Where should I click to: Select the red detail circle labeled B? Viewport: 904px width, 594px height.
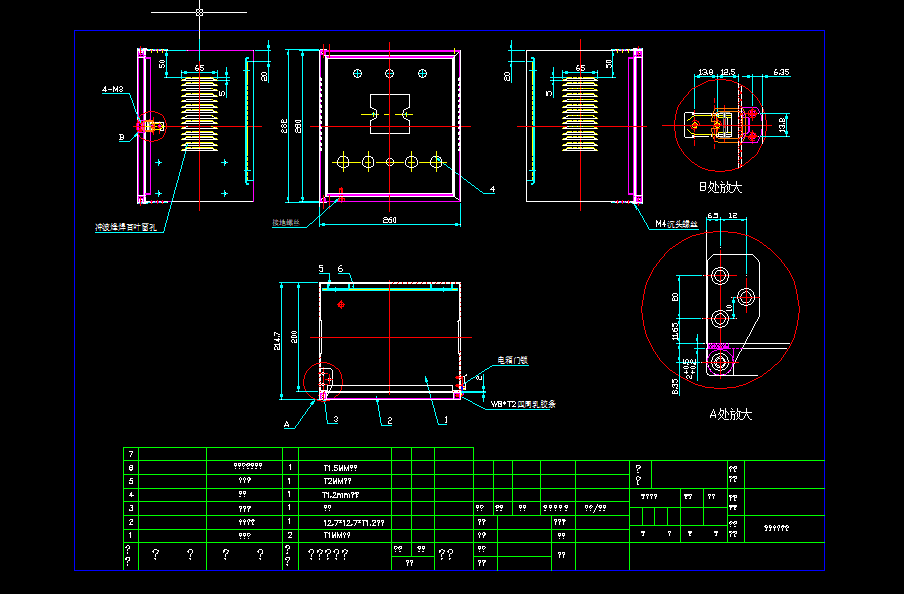tap(152, 126)
